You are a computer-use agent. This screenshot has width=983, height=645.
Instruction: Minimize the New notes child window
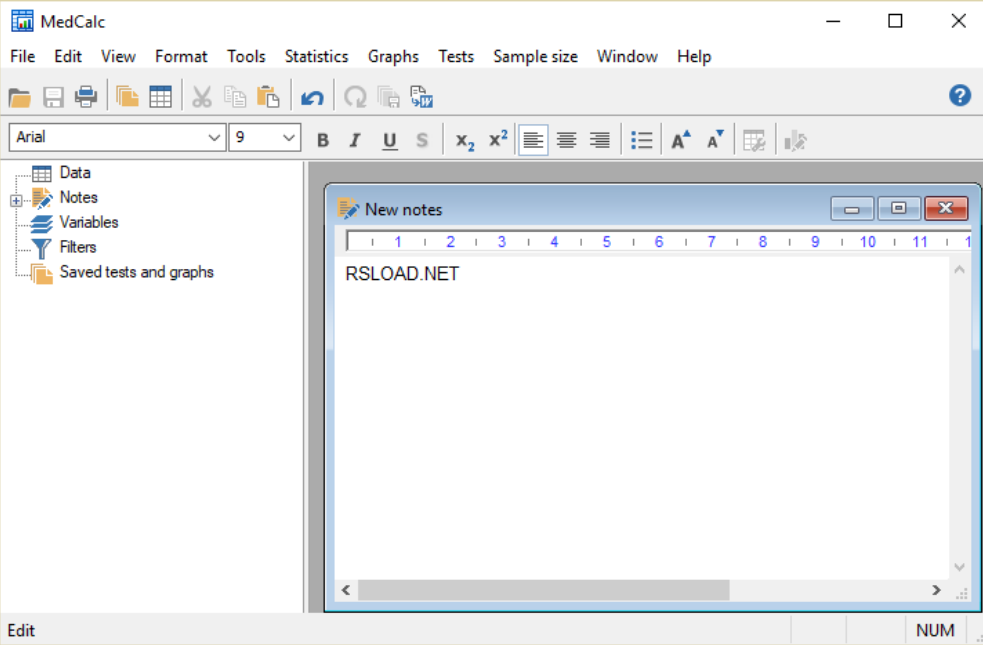click(851, 209)
